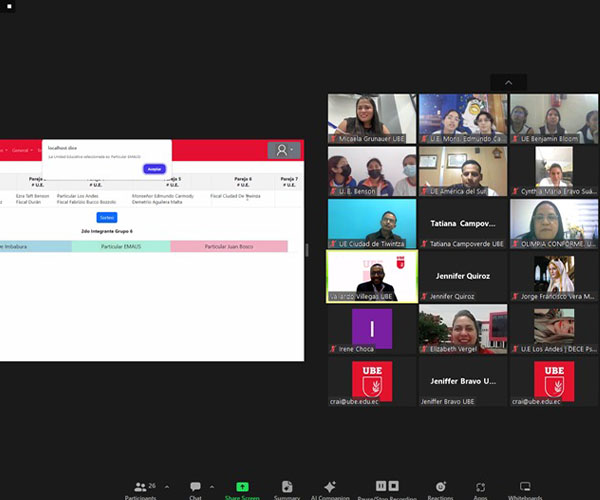
Task: Click muted mic icon on Tatiana Campoverde tile
Action: (x=424, y=244)
